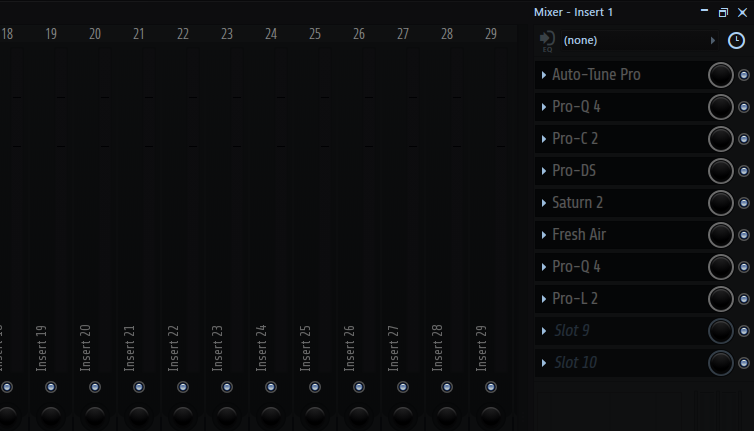This screenshot has width=754, height=431.
Task: Mute the Pro-DS effect slot
Action: coord(744,171)
